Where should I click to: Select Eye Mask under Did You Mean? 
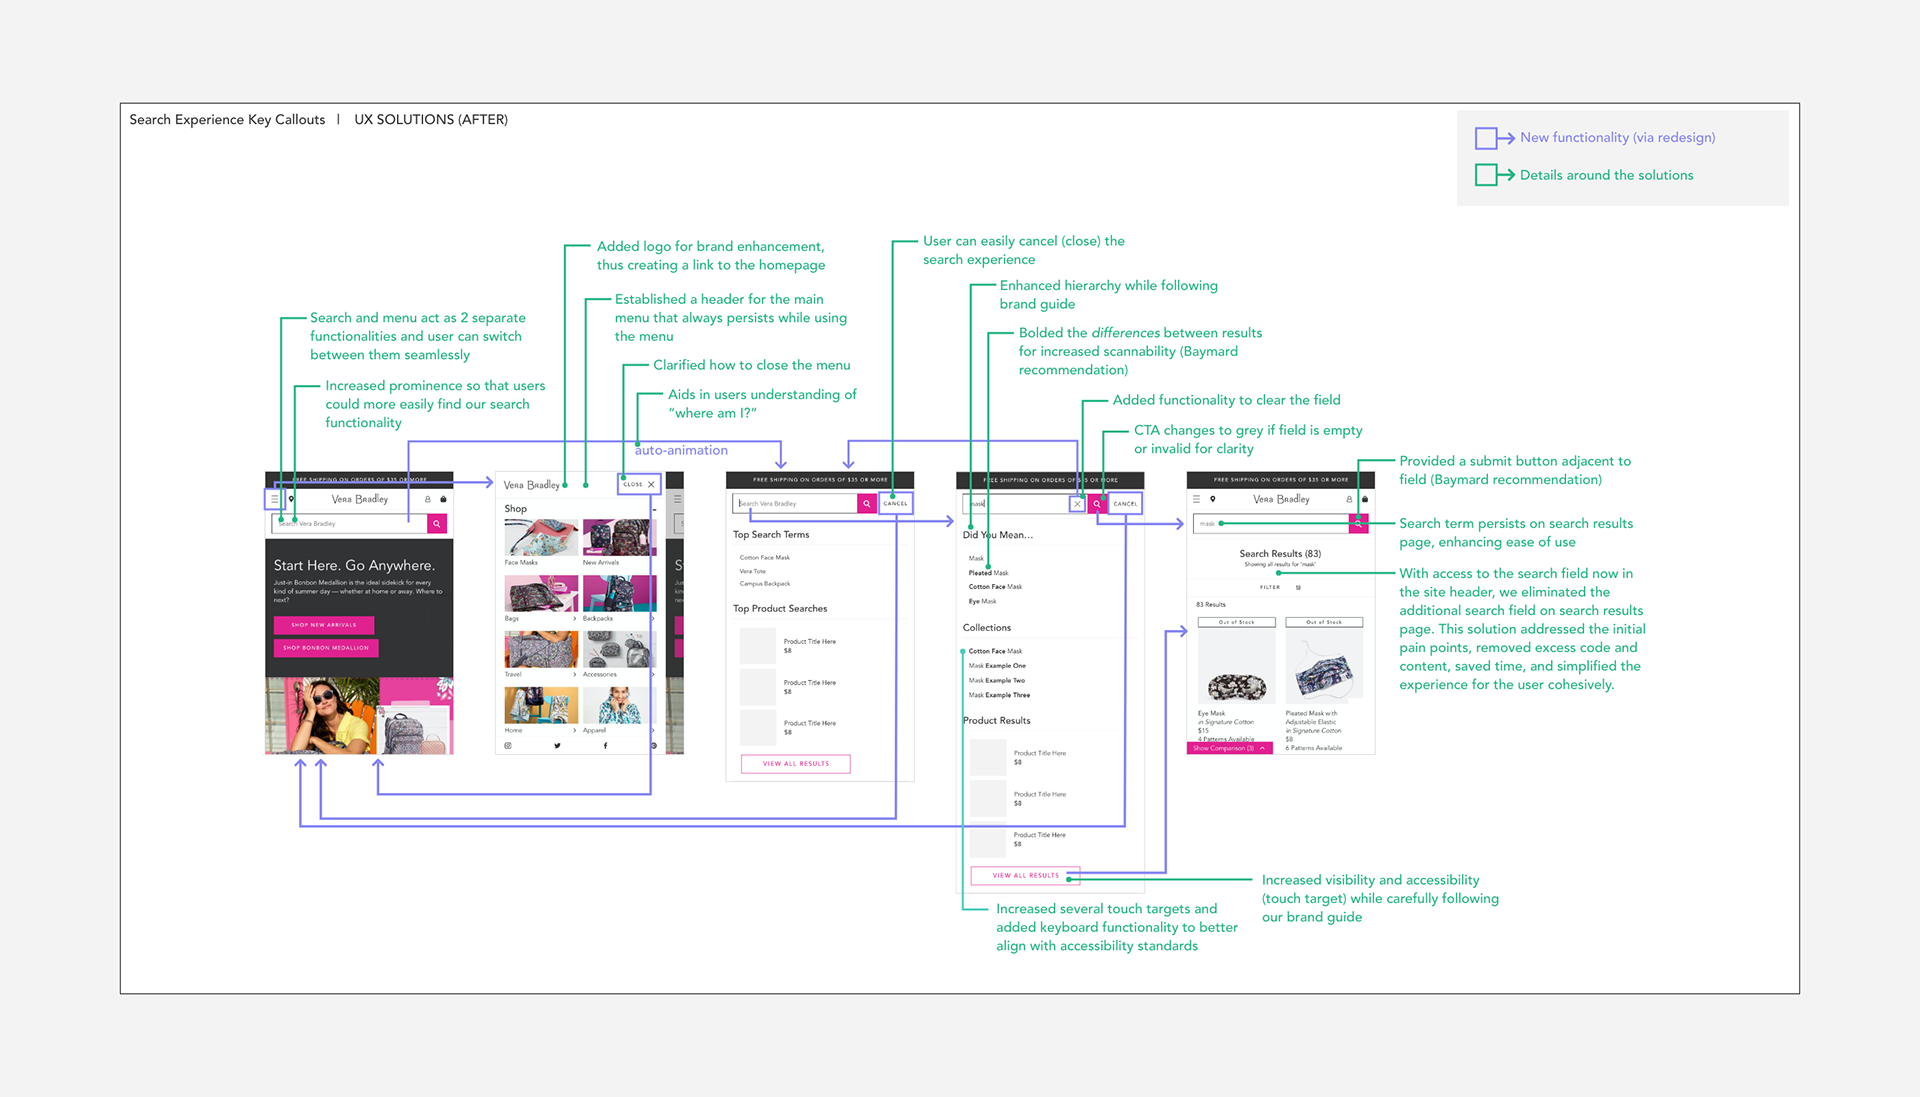(x=983, y=602)
